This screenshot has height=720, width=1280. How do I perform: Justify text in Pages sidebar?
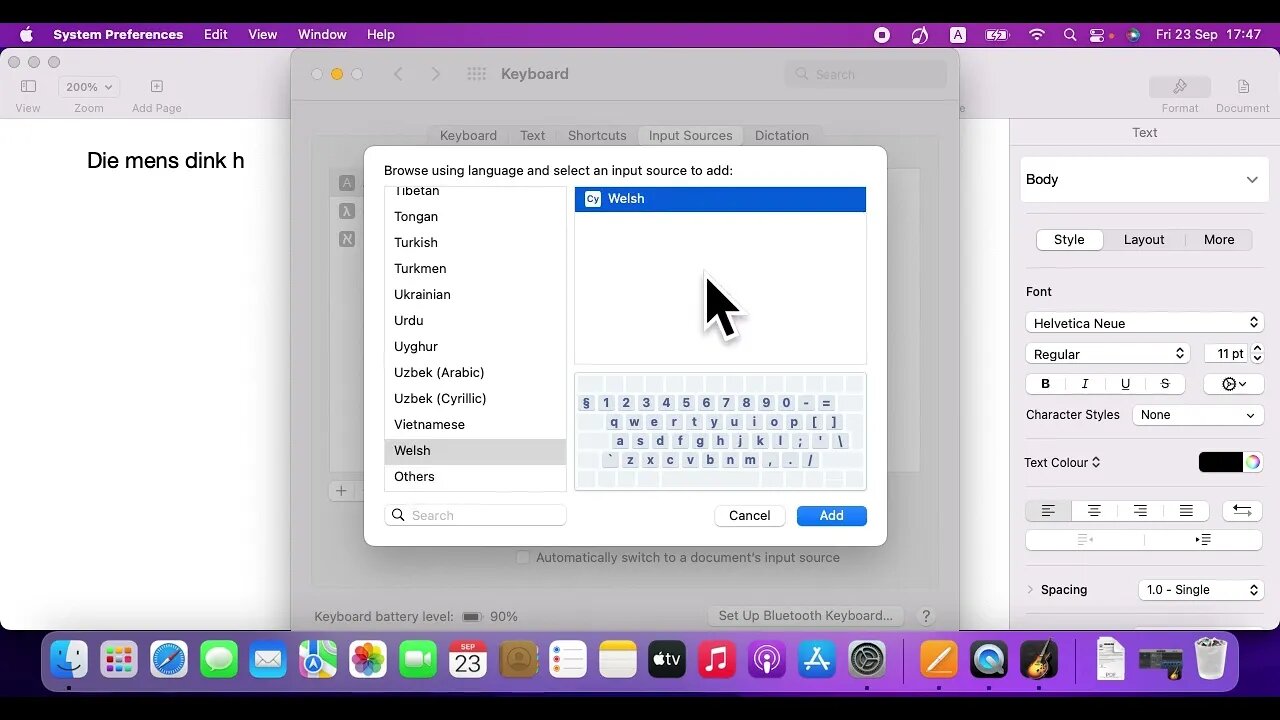pos(1186,511)
